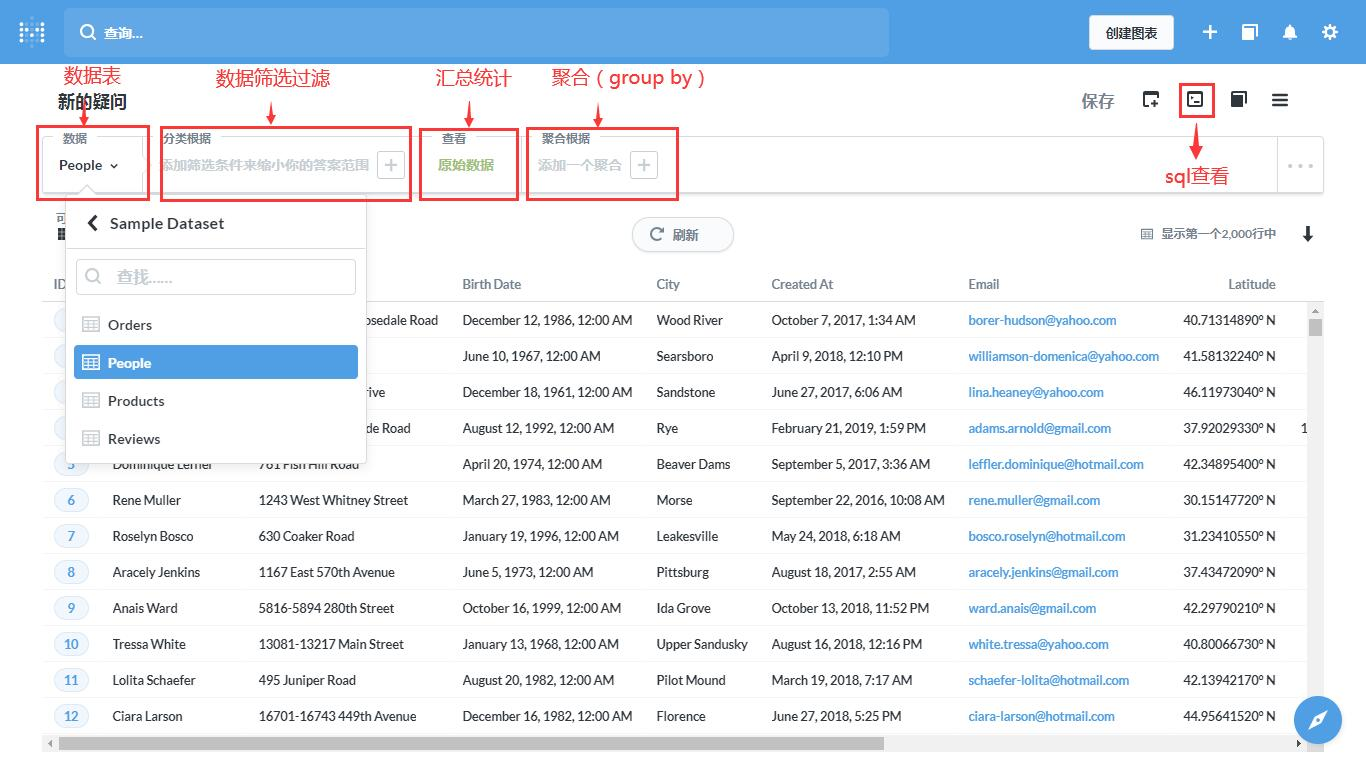Open the notifications bell icon
Viewport: 1366px width, 768px height.
click(1290, 32)
